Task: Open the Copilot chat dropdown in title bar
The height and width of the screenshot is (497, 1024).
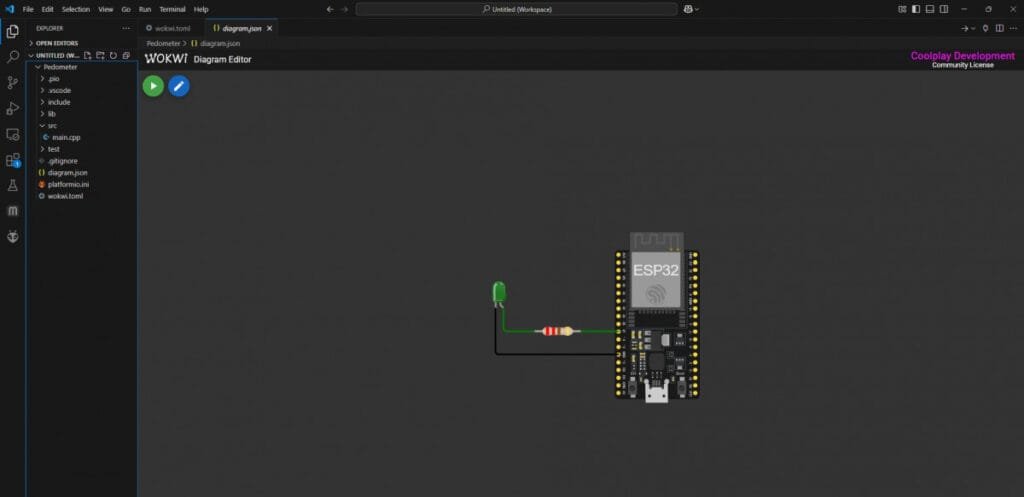Action: [x=691, y=9]
